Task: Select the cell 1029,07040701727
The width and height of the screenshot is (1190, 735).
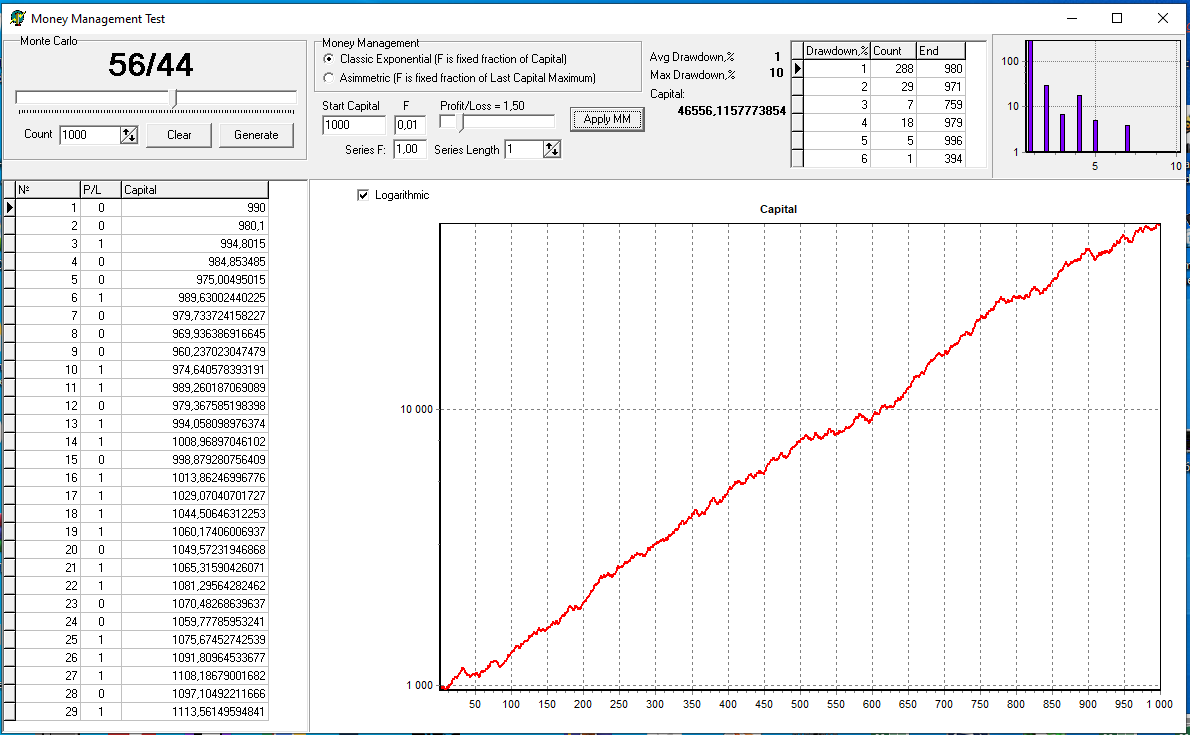Action: point(194,496)
